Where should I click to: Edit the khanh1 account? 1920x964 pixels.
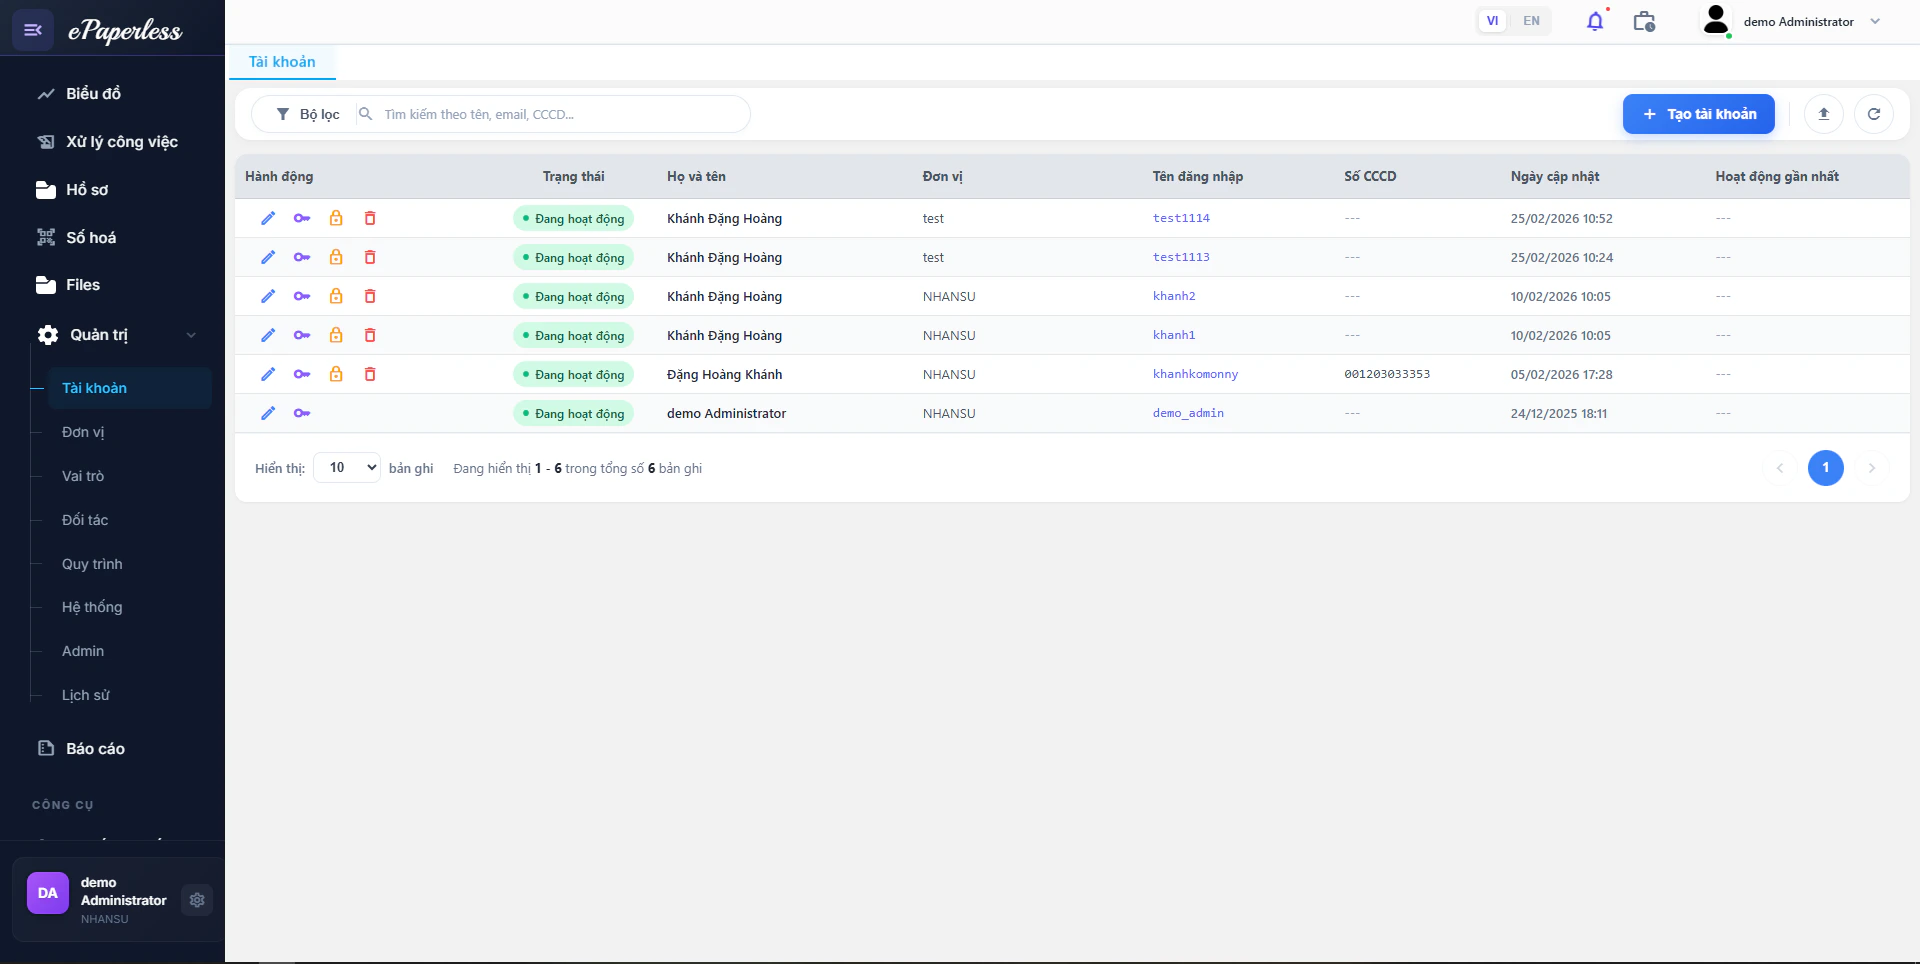click(268, 335)
